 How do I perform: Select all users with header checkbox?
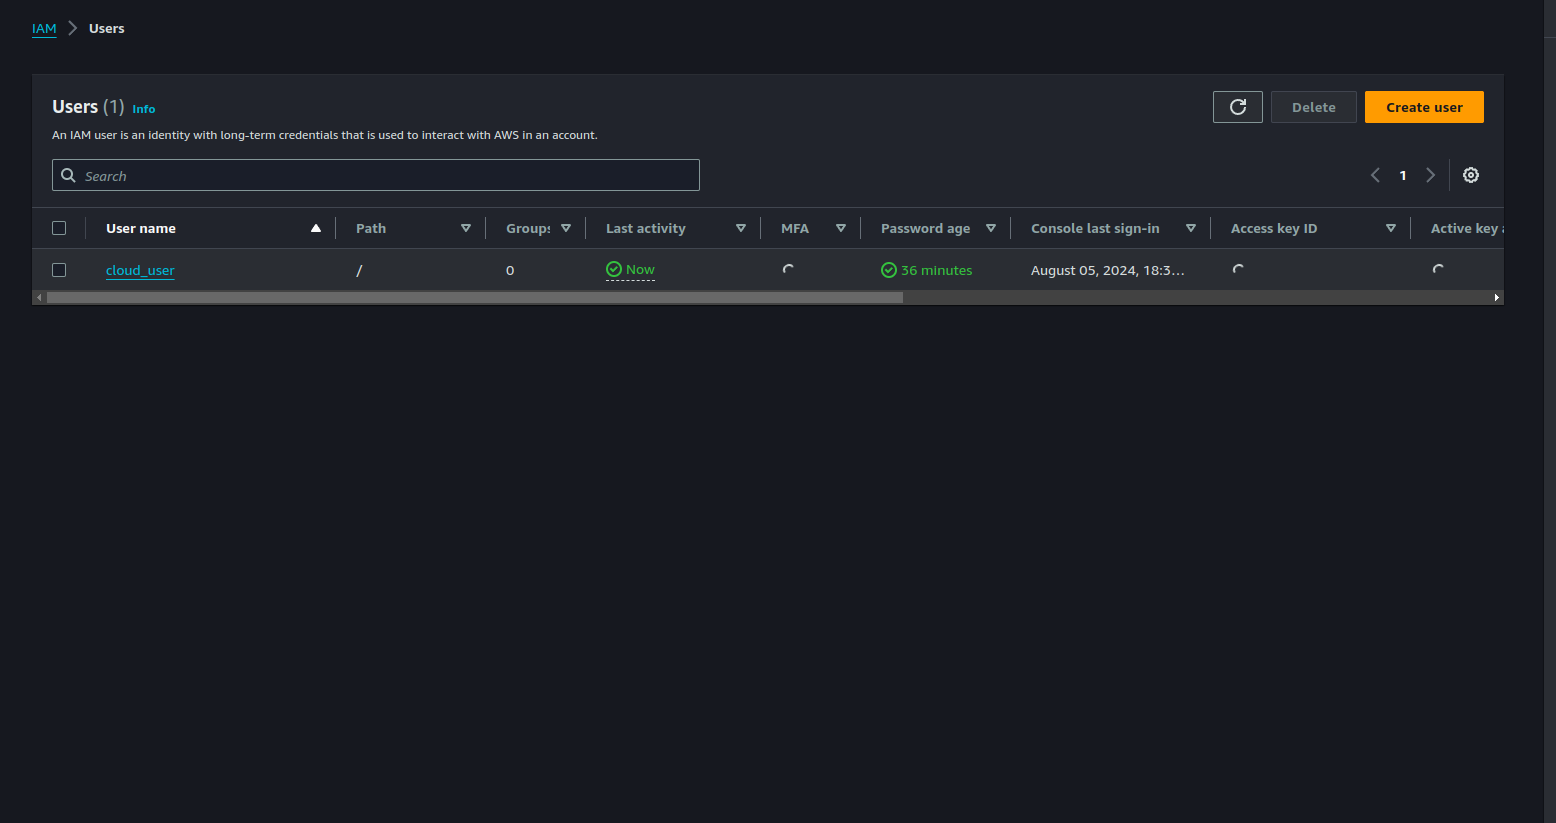click(59, 228)
